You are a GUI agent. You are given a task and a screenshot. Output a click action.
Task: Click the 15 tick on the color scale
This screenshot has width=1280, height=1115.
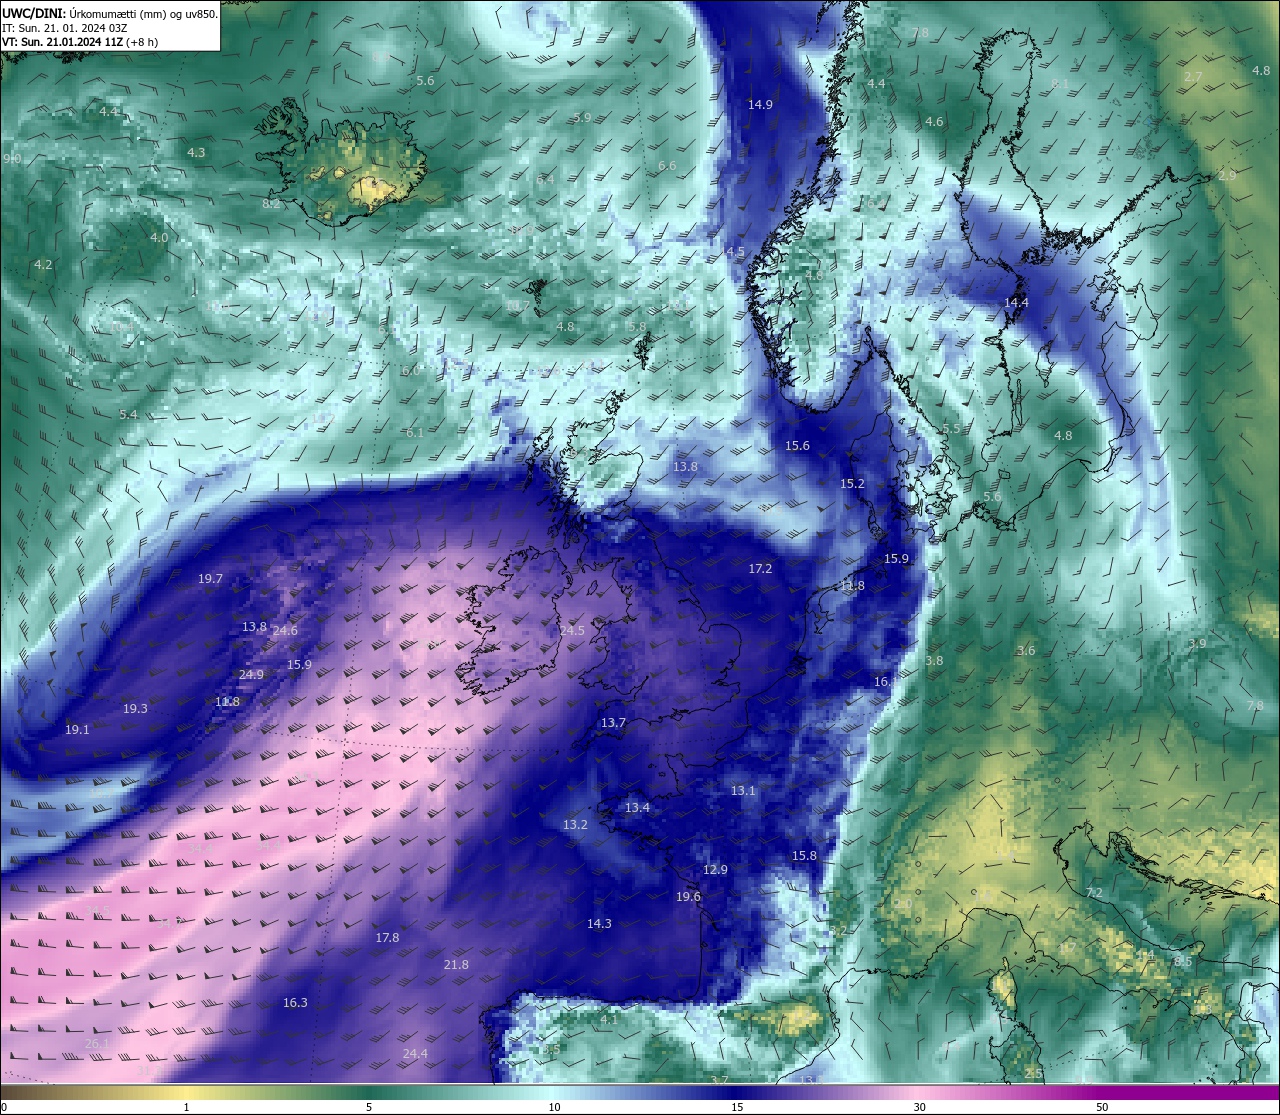[737, 1107]
